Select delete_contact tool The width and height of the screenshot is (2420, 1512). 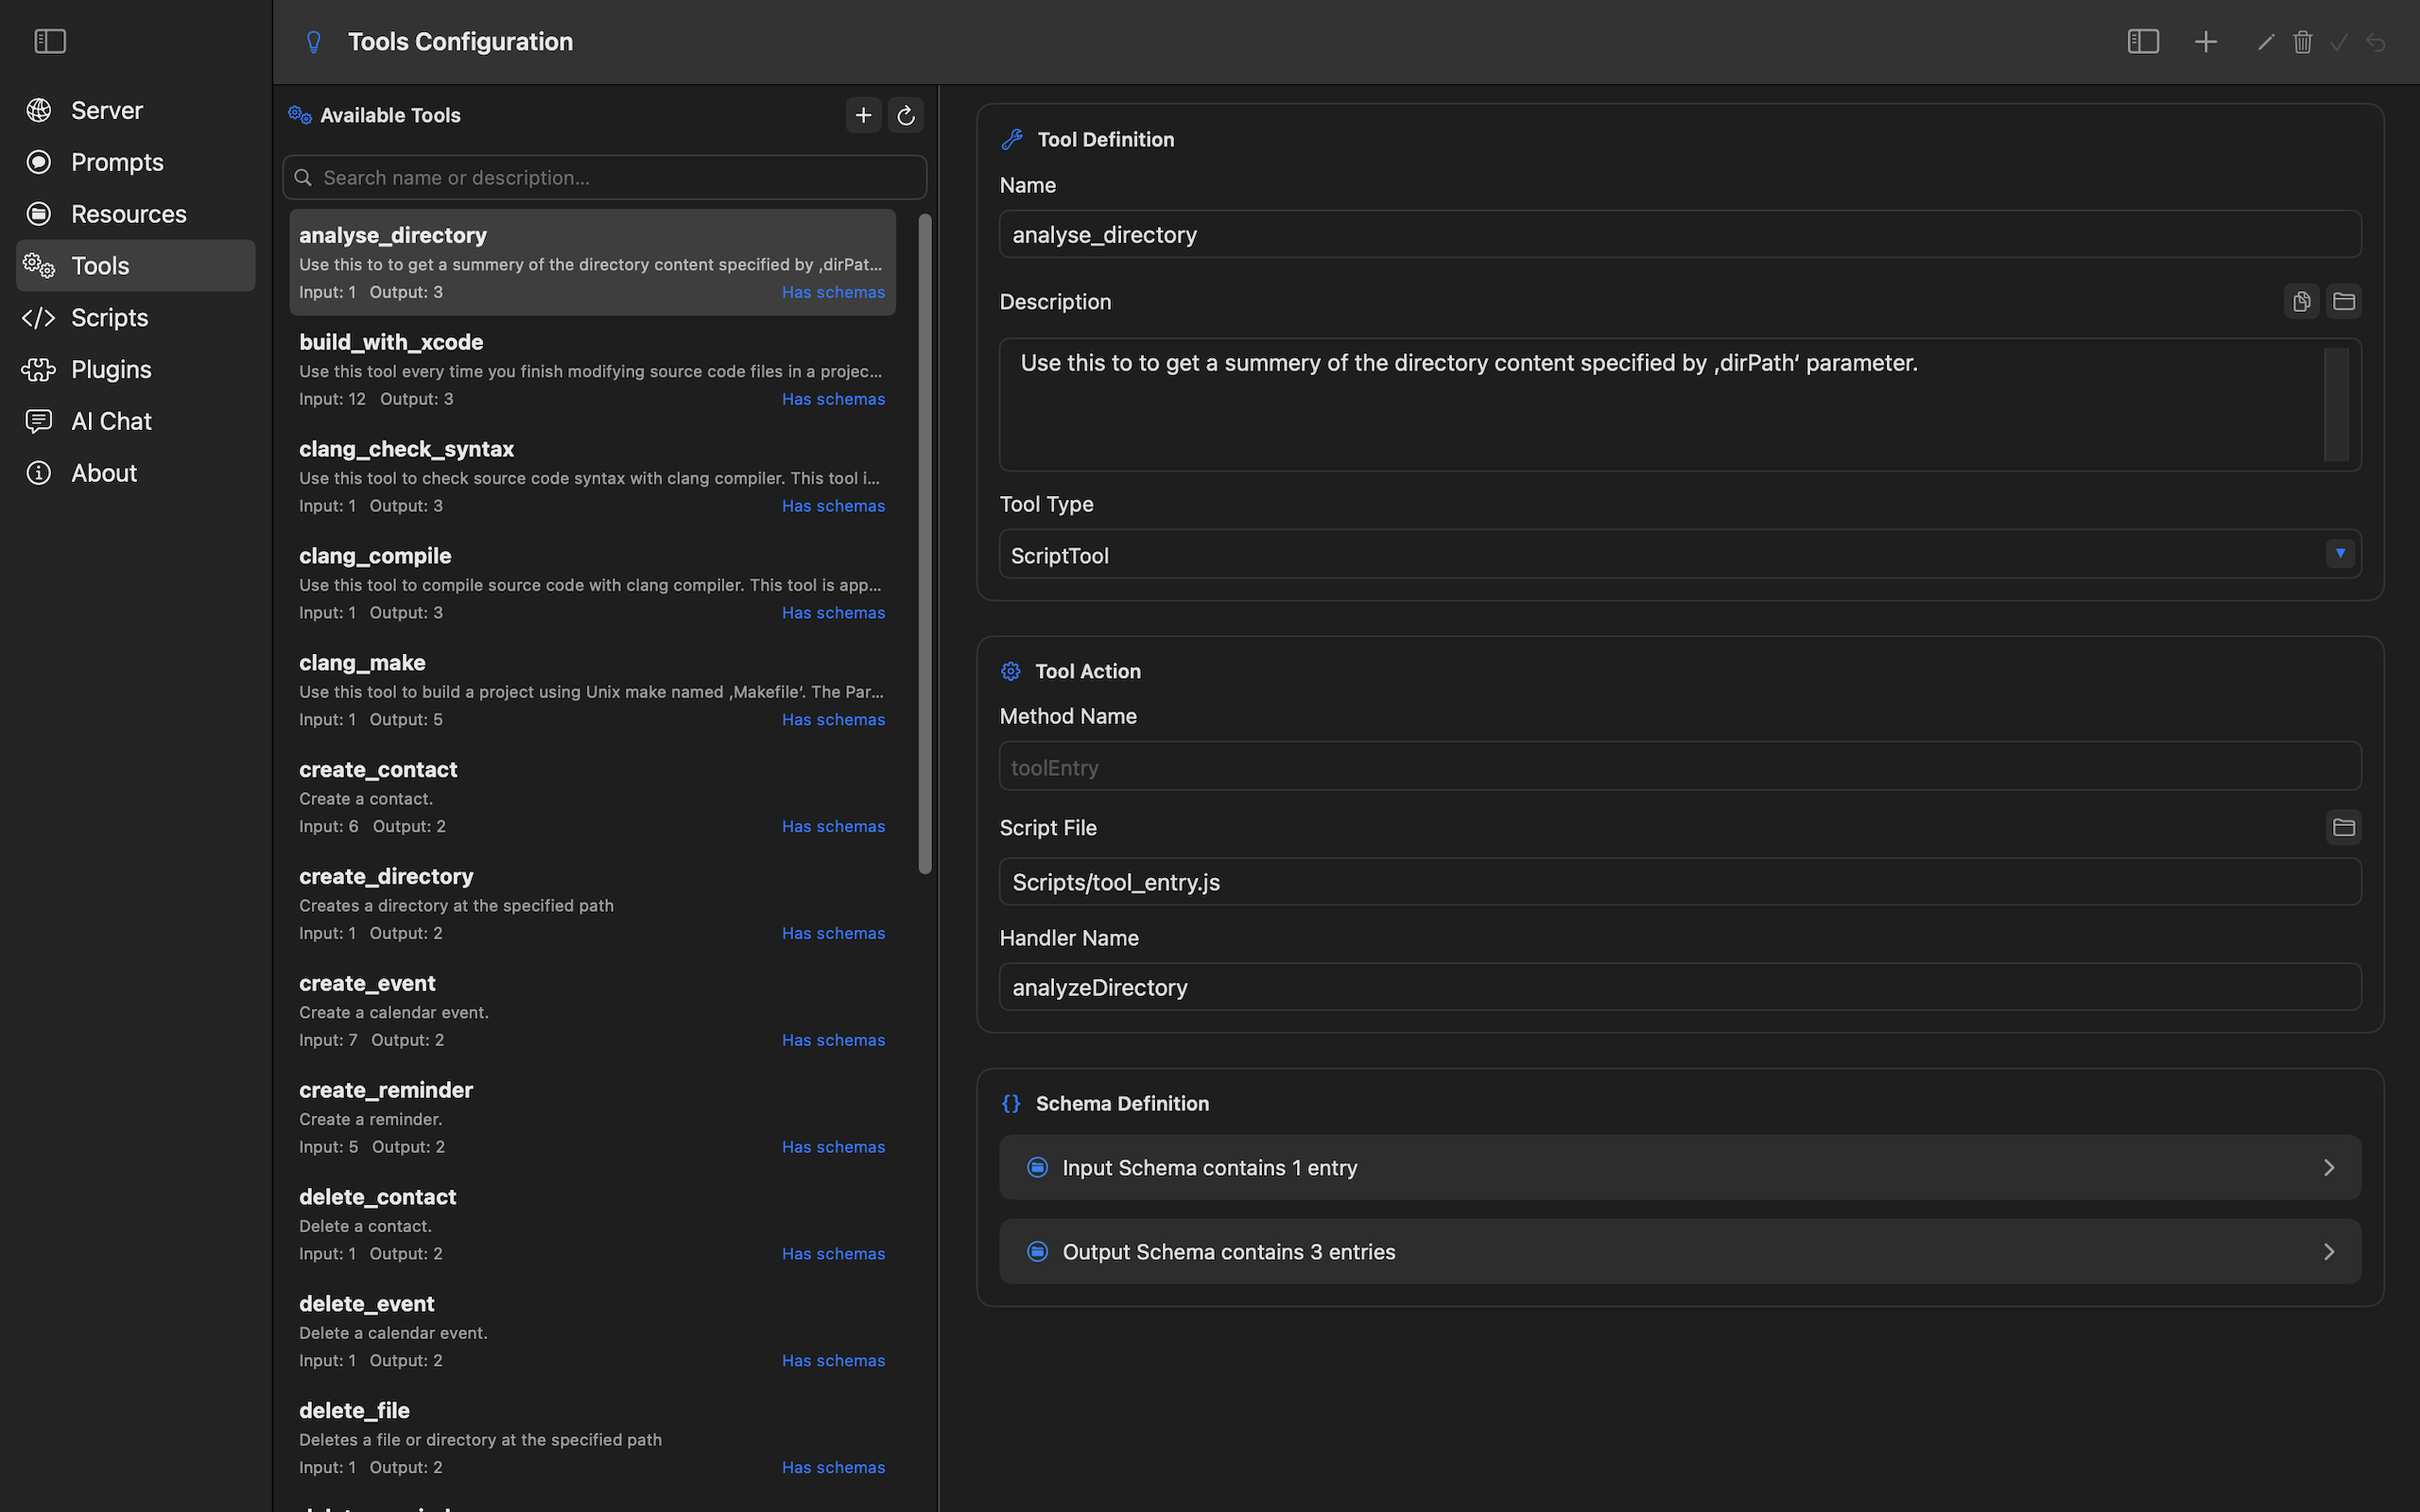(592, 1224)
